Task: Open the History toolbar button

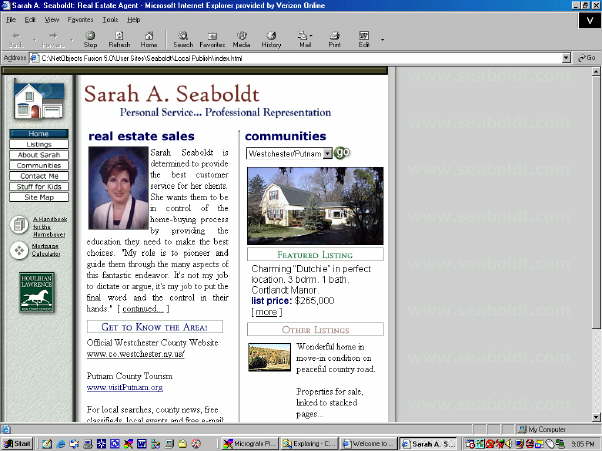Action: tap(271, 40)
